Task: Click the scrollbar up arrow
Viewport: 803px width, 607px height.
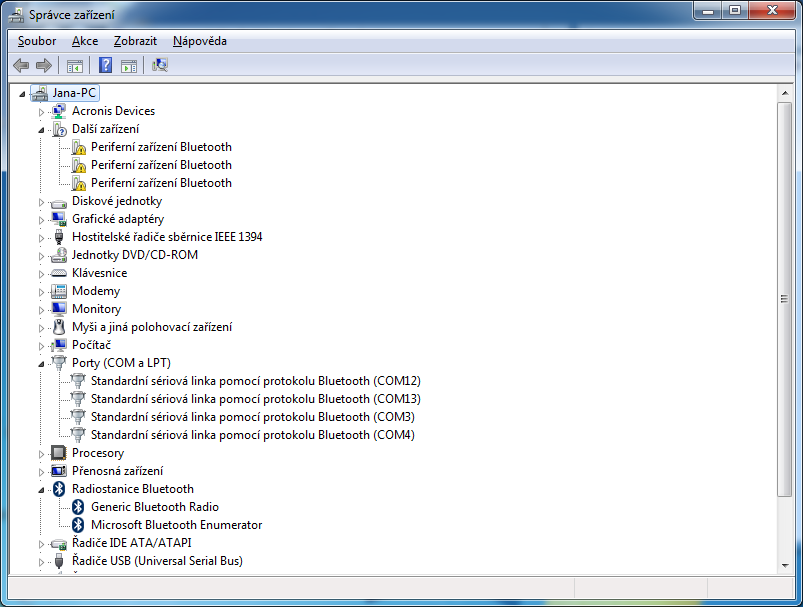Action: pyautogui.click(x=785, y=93)
